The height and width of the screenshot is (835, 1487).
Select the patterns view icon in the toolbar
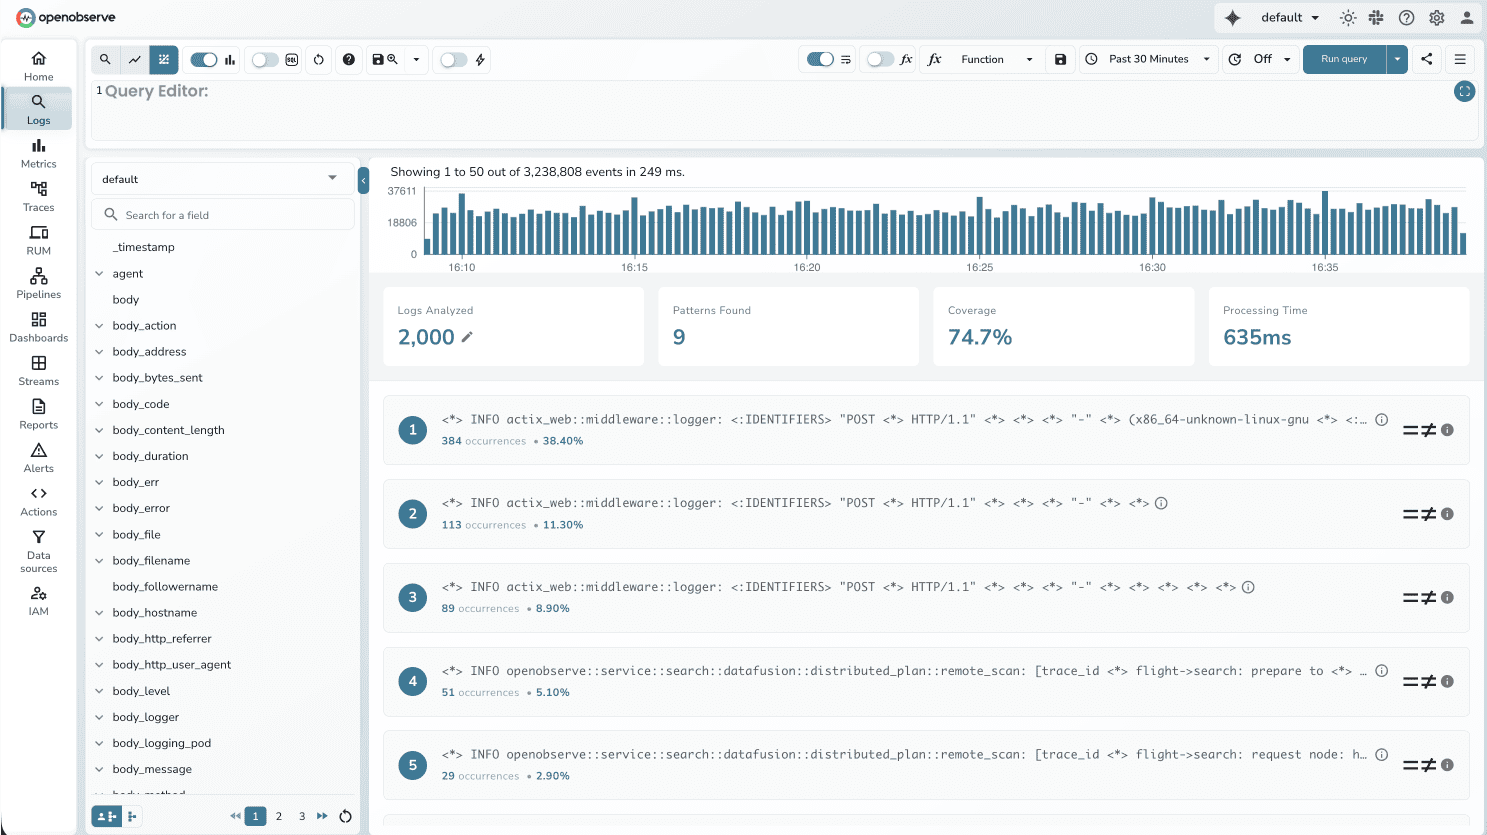(163, 59)
